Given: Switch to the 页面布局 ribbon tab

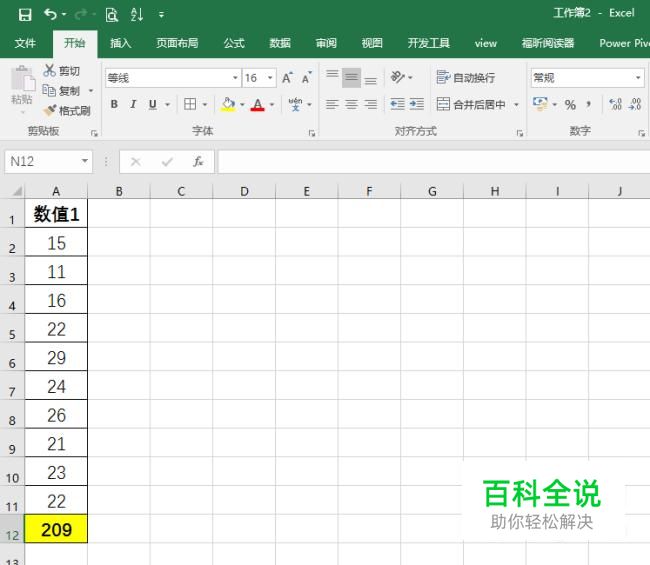Looking at the screenshot, I should (x=177, y=43).
